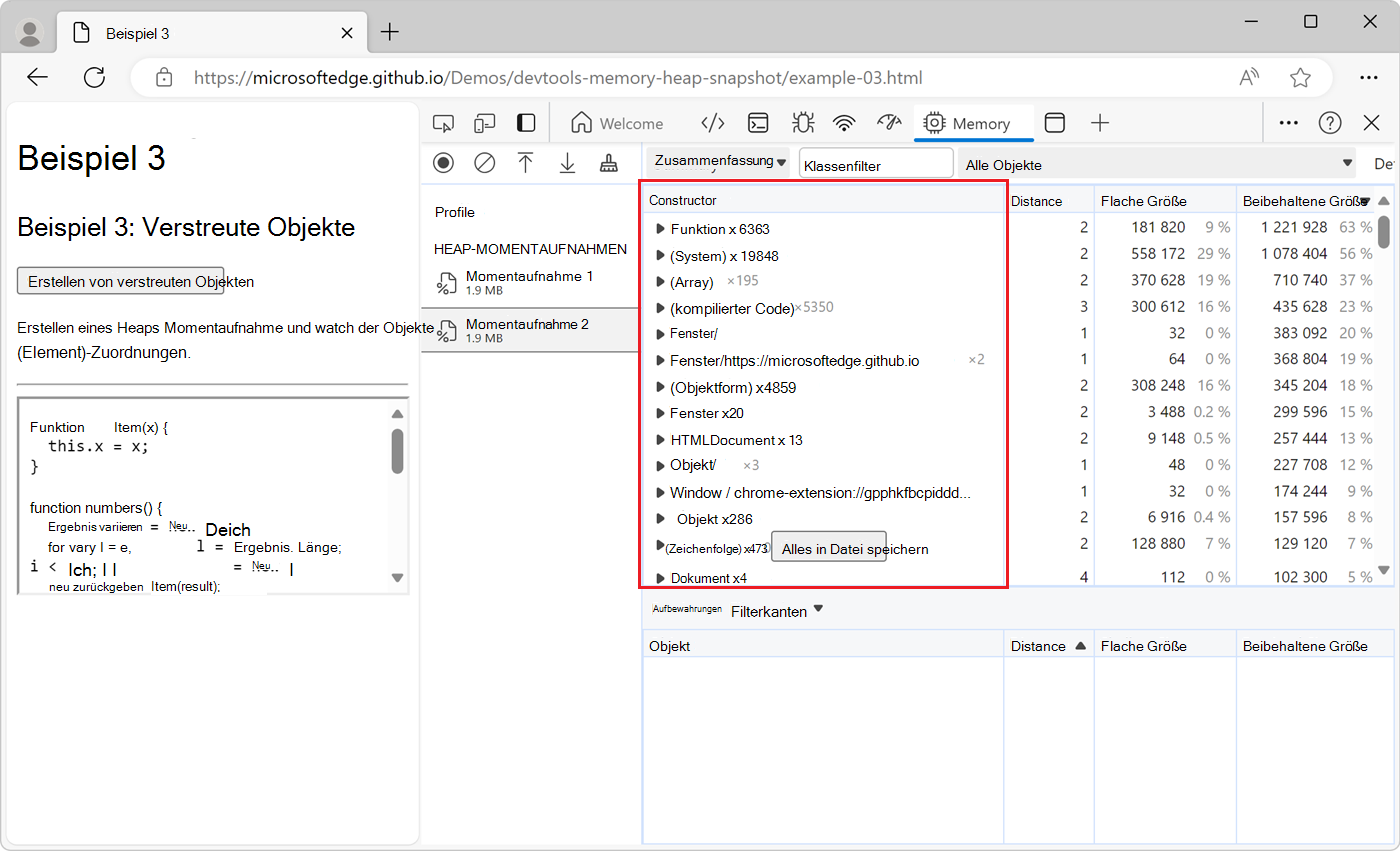Viewport: 1400px width, 851px height.
Task: Sort by Distance header in retainers table
Action: click(x=1048, y=646)
